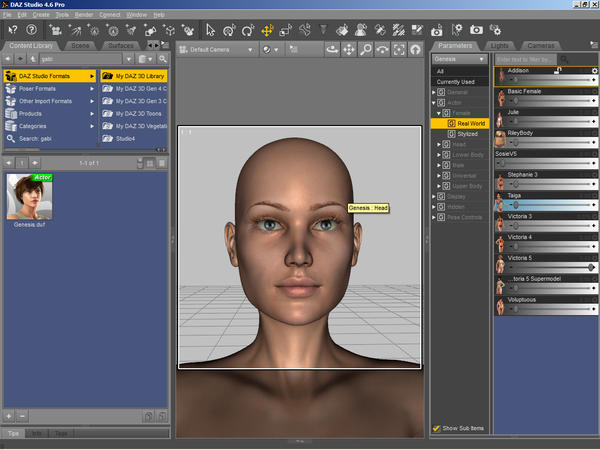The image size is (600, 450).
Task: Click the gear icon on Addison slider
Action: click(x=594, y=71)
